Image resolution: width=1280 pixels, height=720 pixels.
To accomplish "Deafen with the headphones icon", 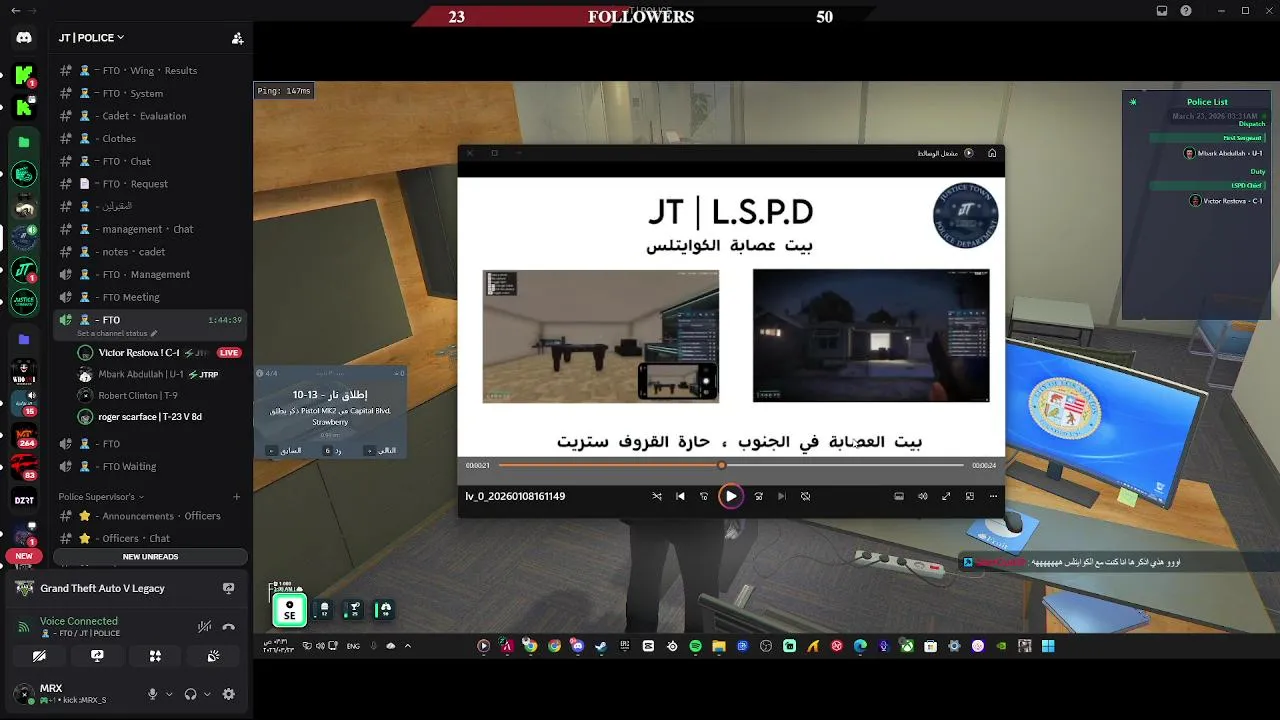I will coord(191,694).
